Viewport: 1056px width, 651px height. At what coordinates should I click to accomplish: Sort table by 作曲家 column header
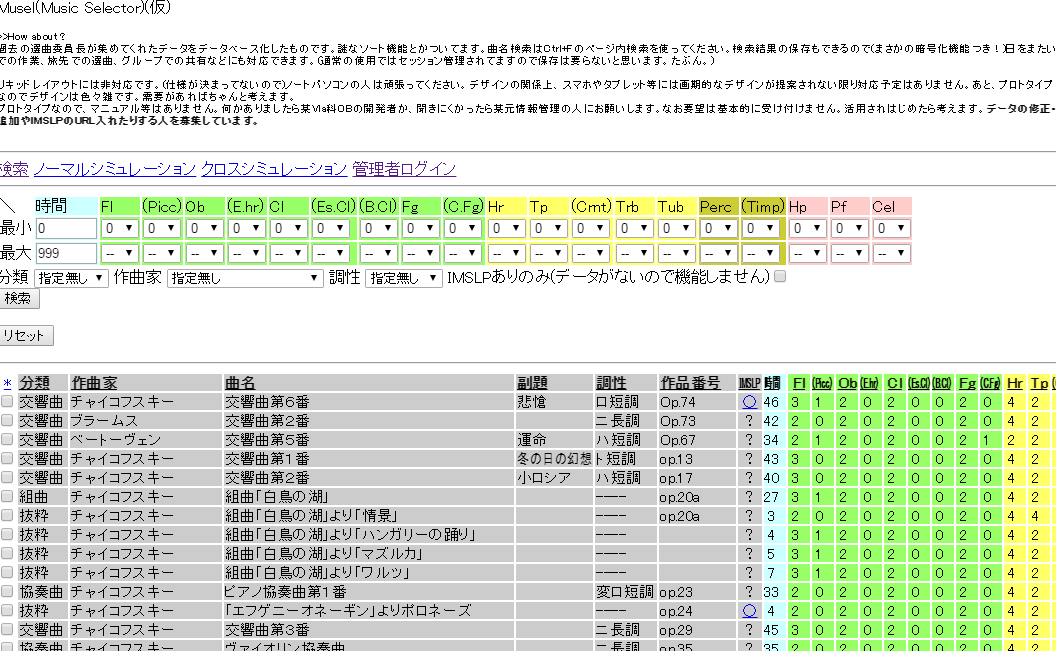coord(94,383)
